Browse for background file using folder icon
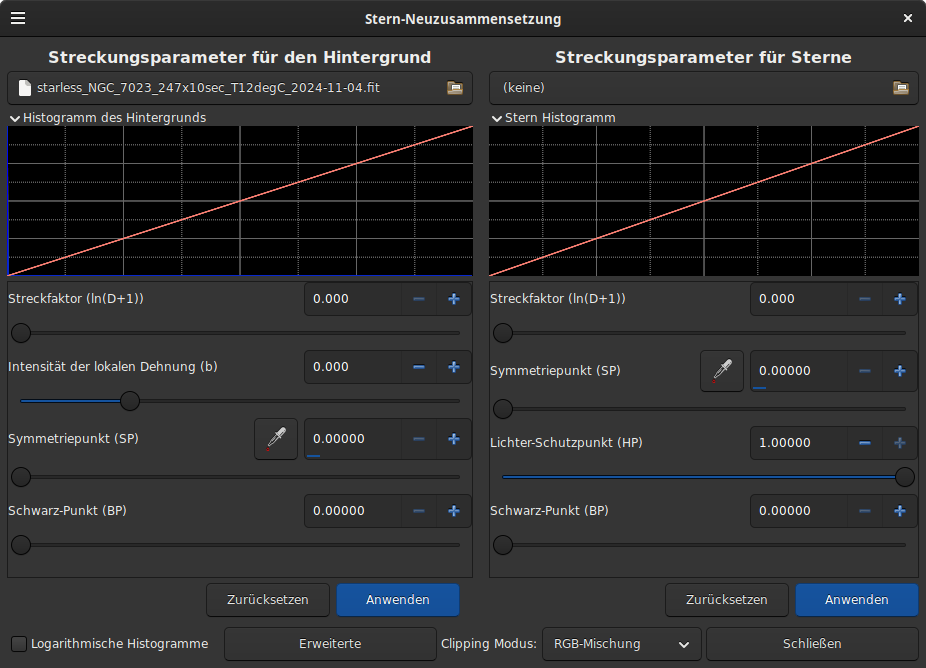This screenshot has height=668, width=926. click(x=454, y=88)
